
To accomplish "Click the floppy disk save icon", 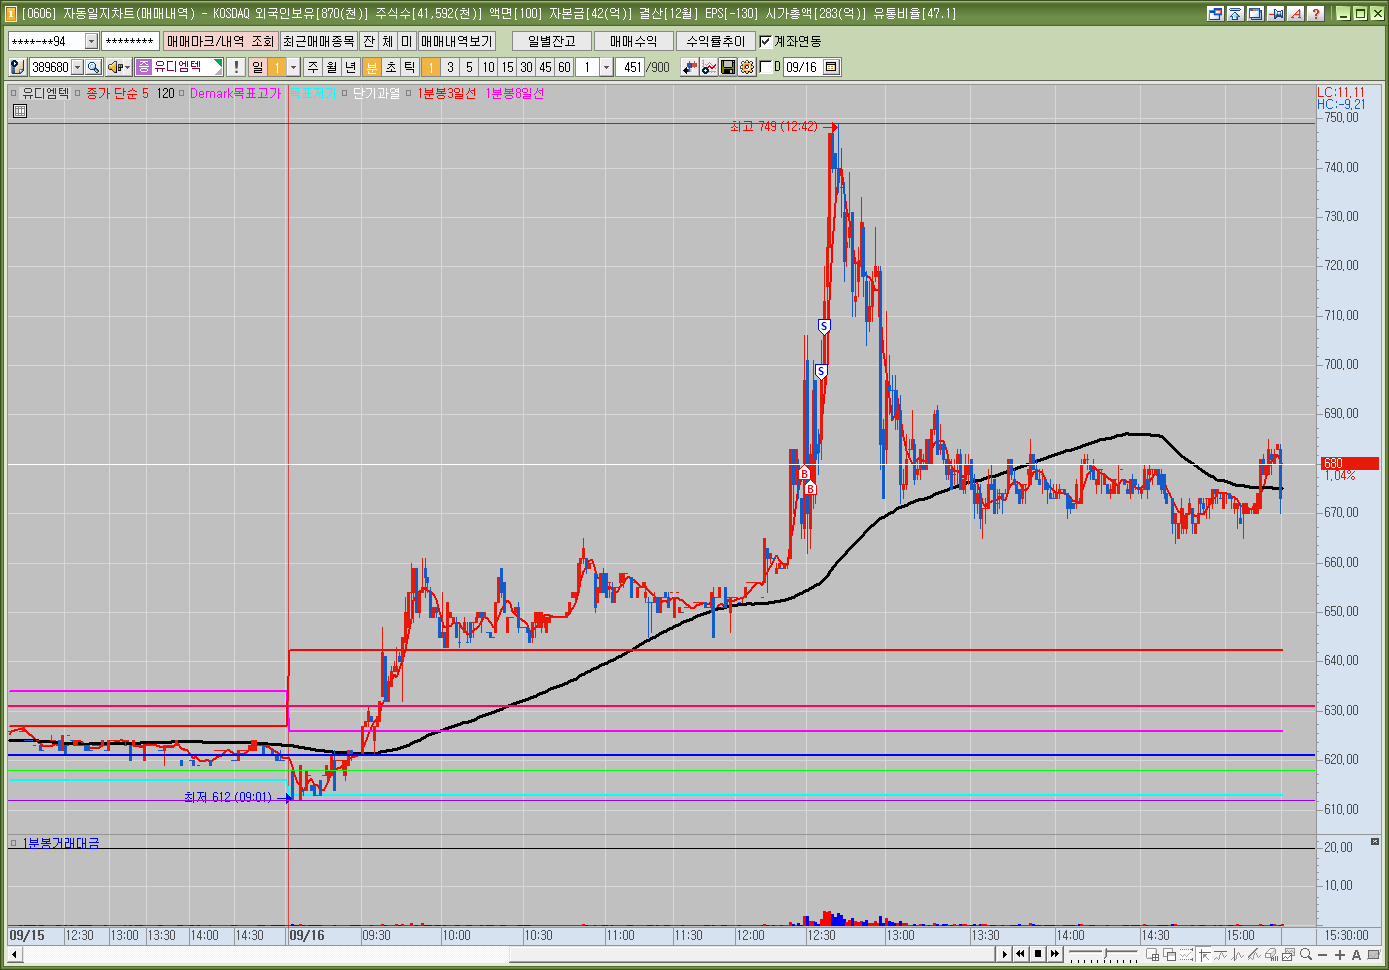I will coord(728,67).
